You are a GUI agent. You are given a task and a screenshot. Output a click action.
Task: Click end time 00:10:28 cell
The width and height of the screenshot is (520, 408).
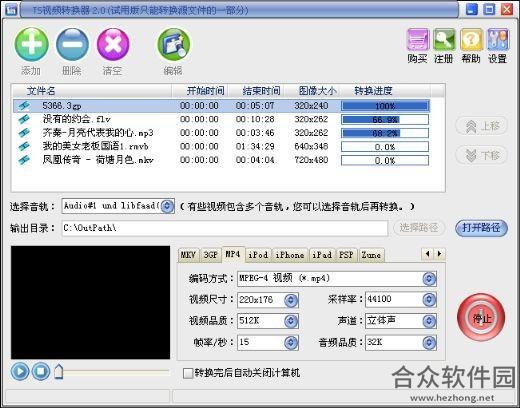255,119
